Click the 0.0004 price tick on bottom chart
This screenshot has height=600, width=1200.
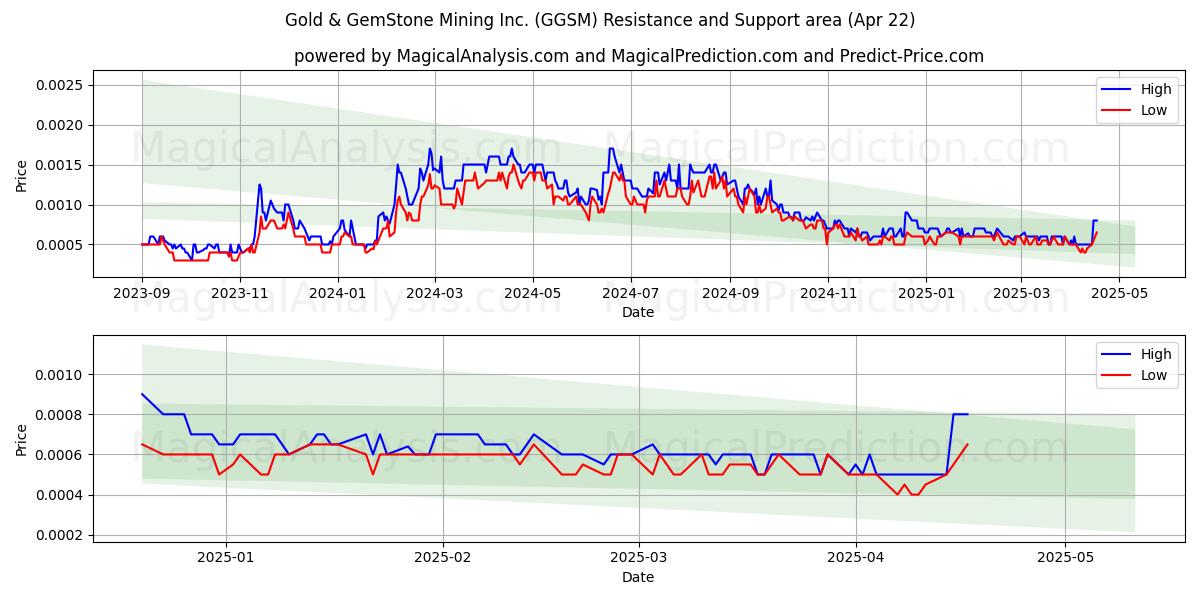coord(60,495)
